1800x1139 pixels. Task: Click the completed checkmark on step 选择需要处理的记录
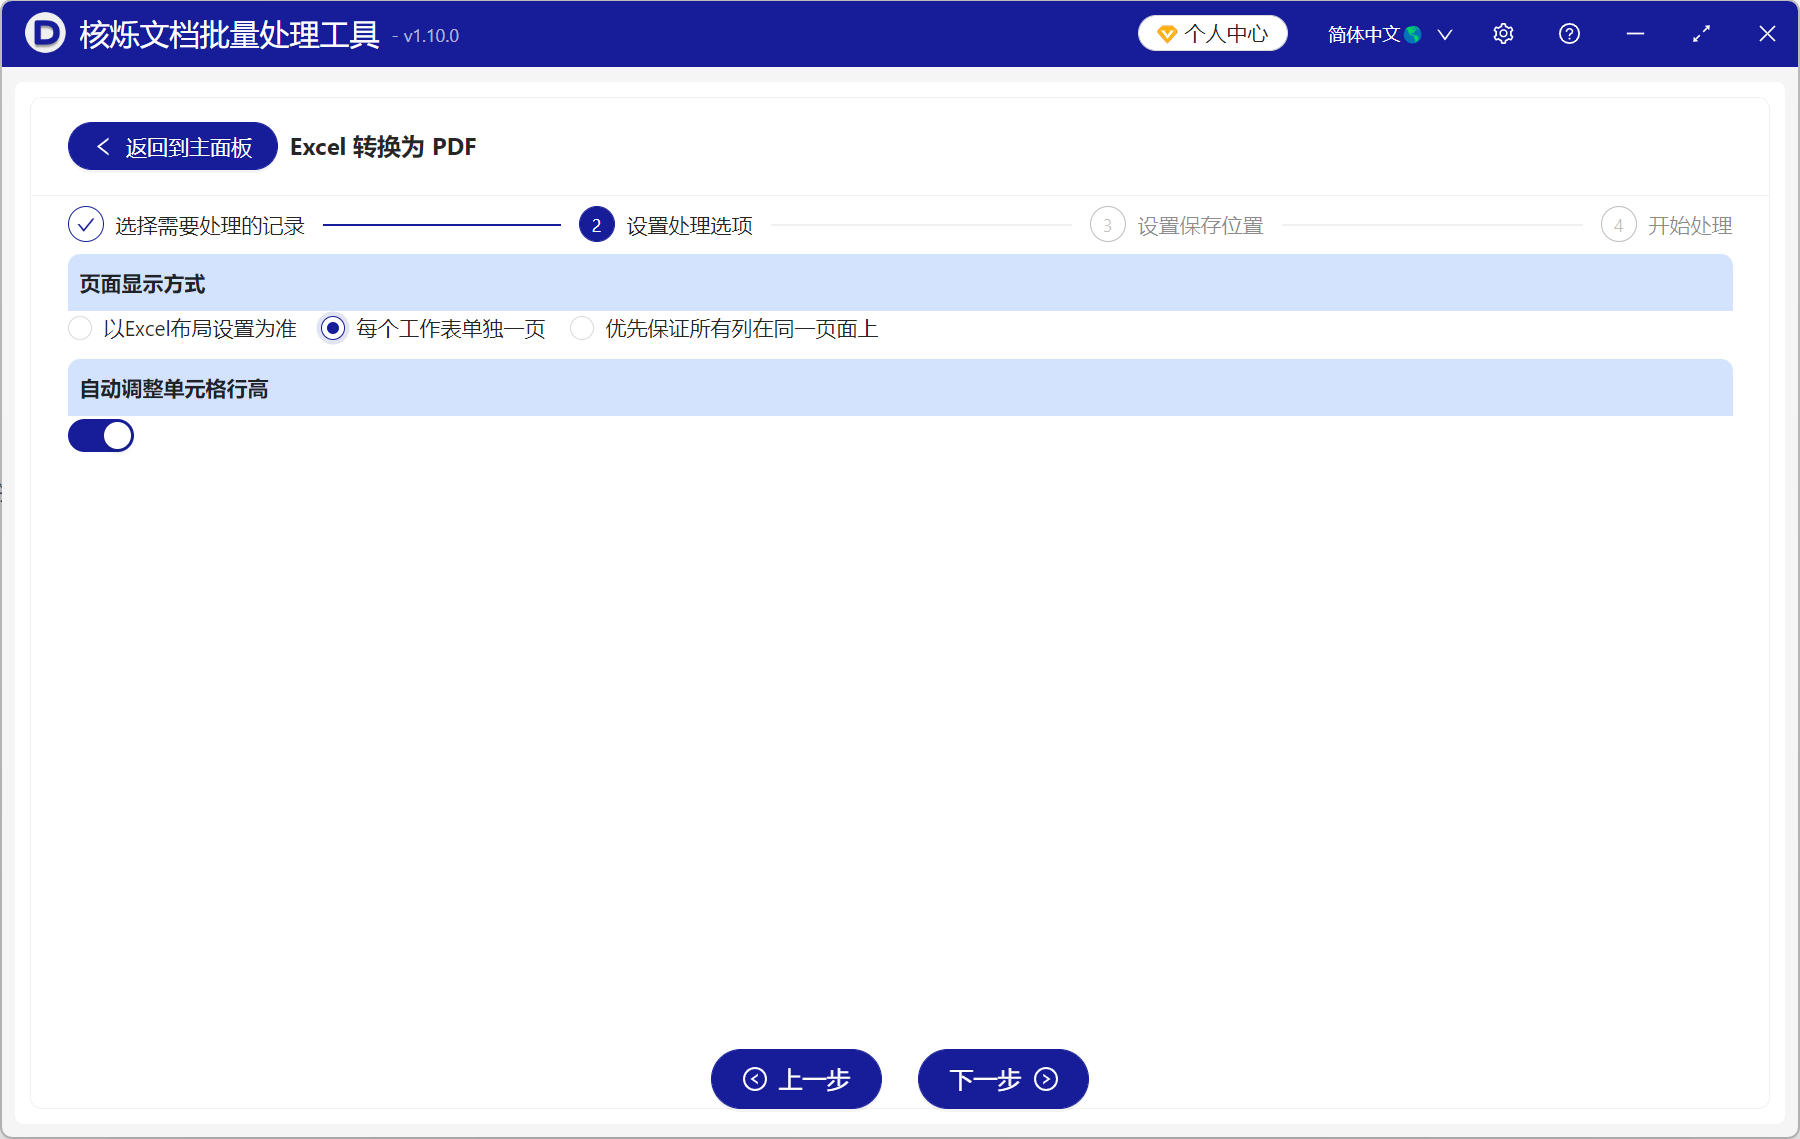pyautogui.click(x=86, y=224)
